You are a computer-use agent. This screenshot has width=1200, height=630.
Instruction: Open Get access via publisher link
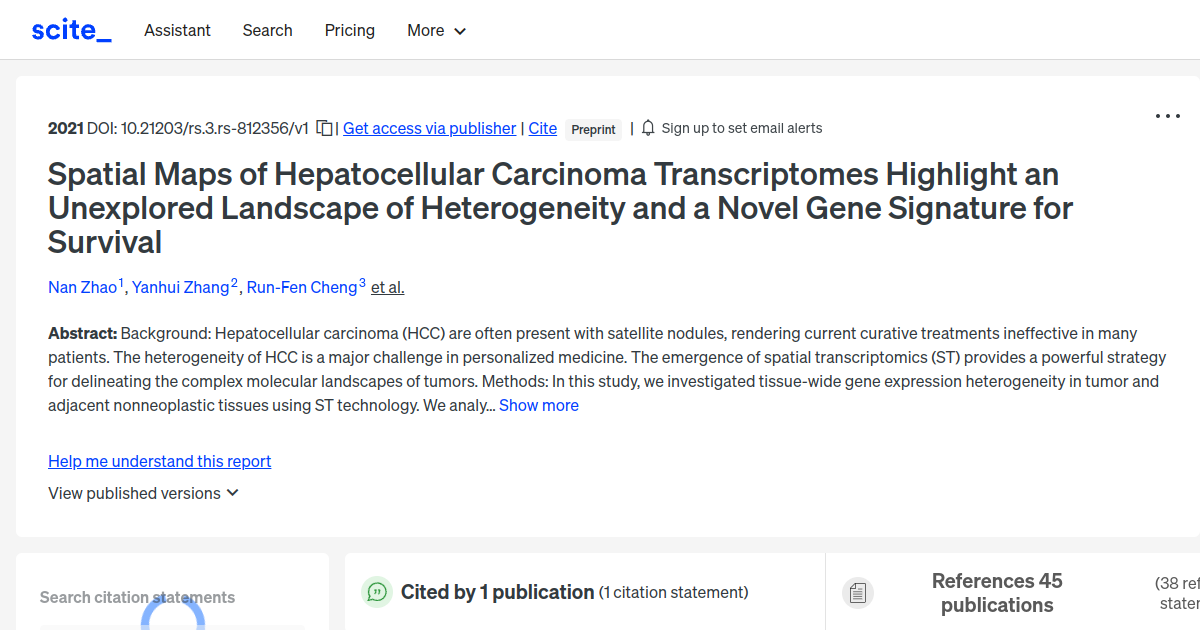[429, 128]
